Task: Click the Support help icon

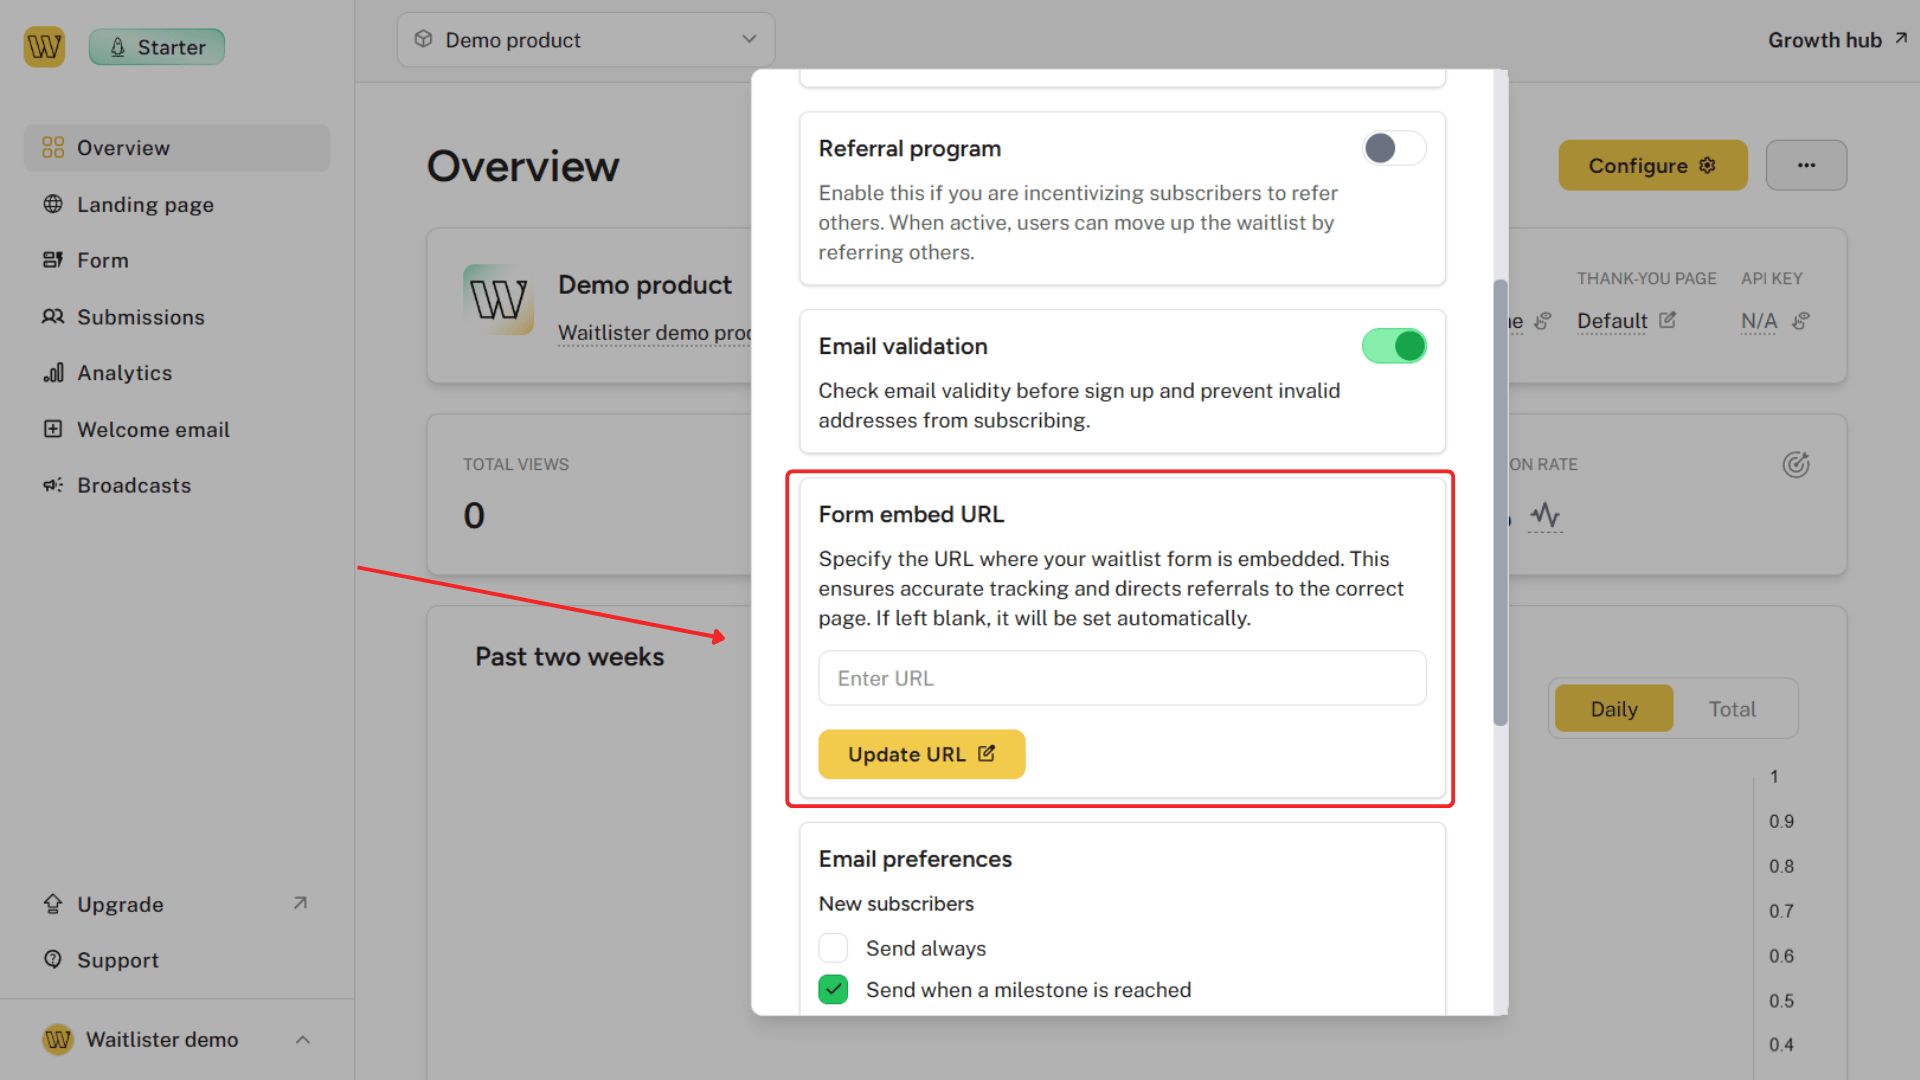Action: (x=53, y=959)
